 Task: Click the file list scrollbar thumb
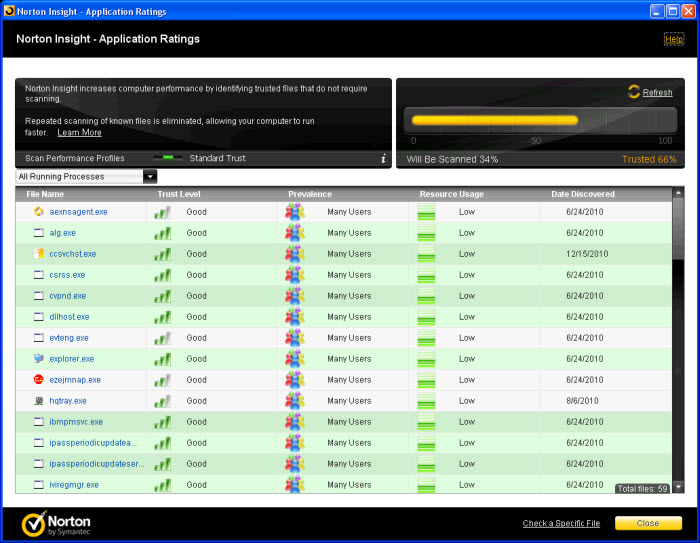[x=678, y=229]
